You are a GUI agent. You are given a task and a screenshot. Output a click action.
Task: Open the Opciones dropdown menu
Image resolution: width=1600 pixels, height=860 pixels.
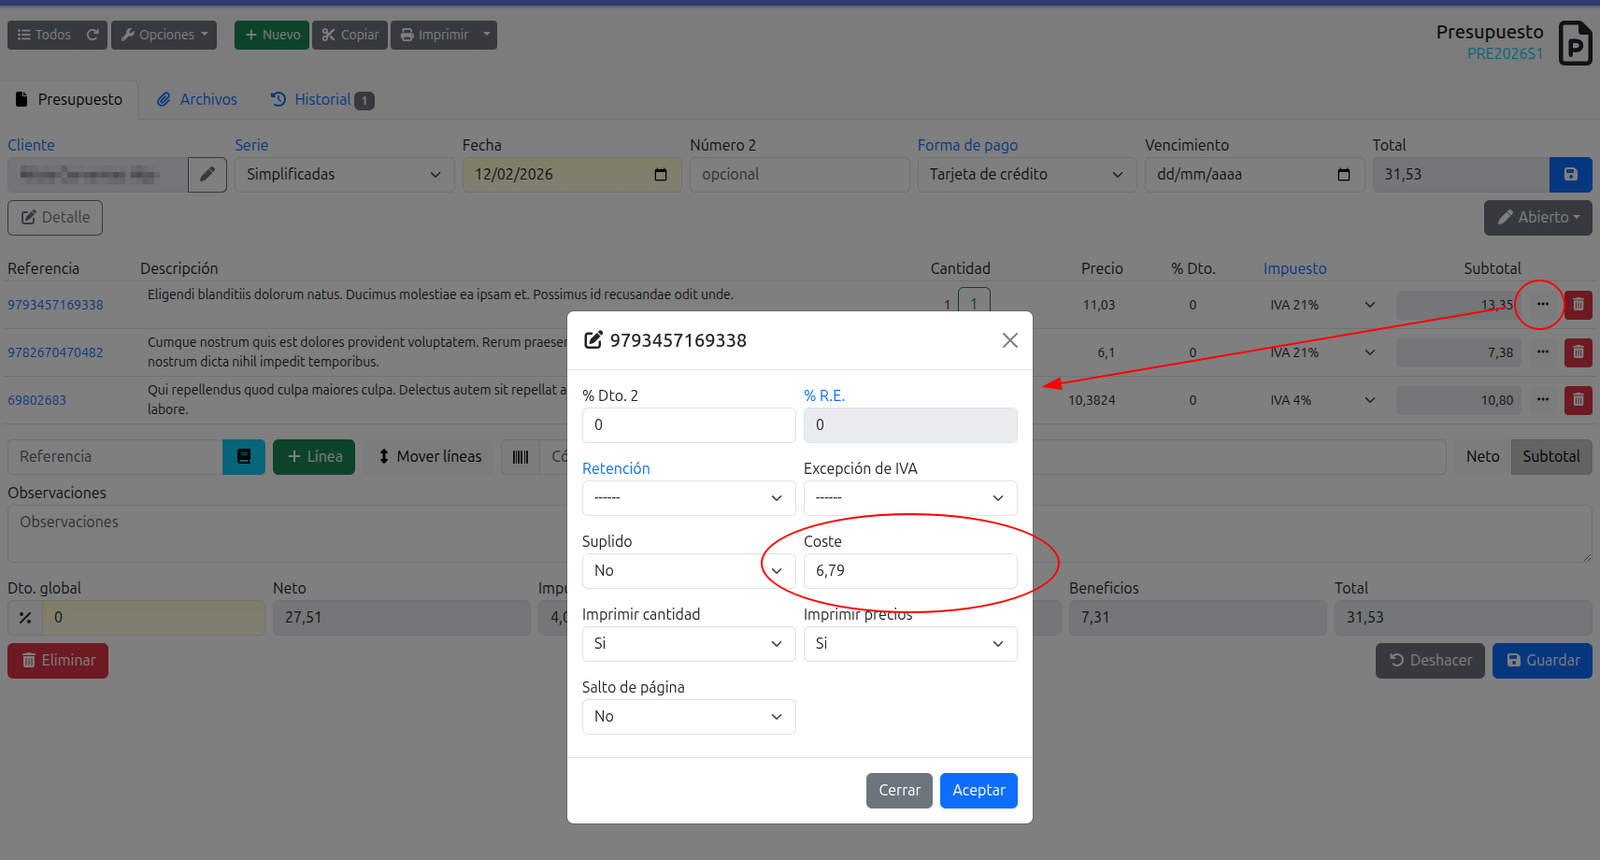(x=164, y=35)
